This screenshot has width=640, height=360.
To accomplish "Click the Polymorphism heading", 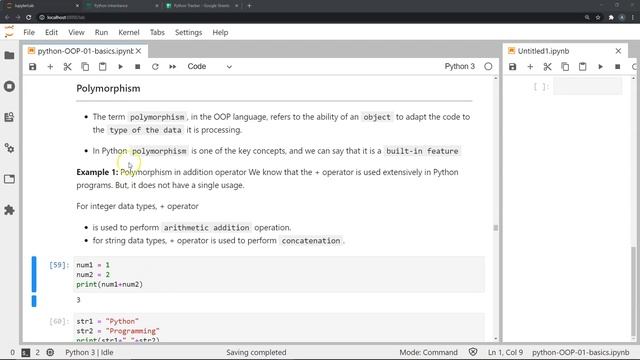I will [108, 89].
